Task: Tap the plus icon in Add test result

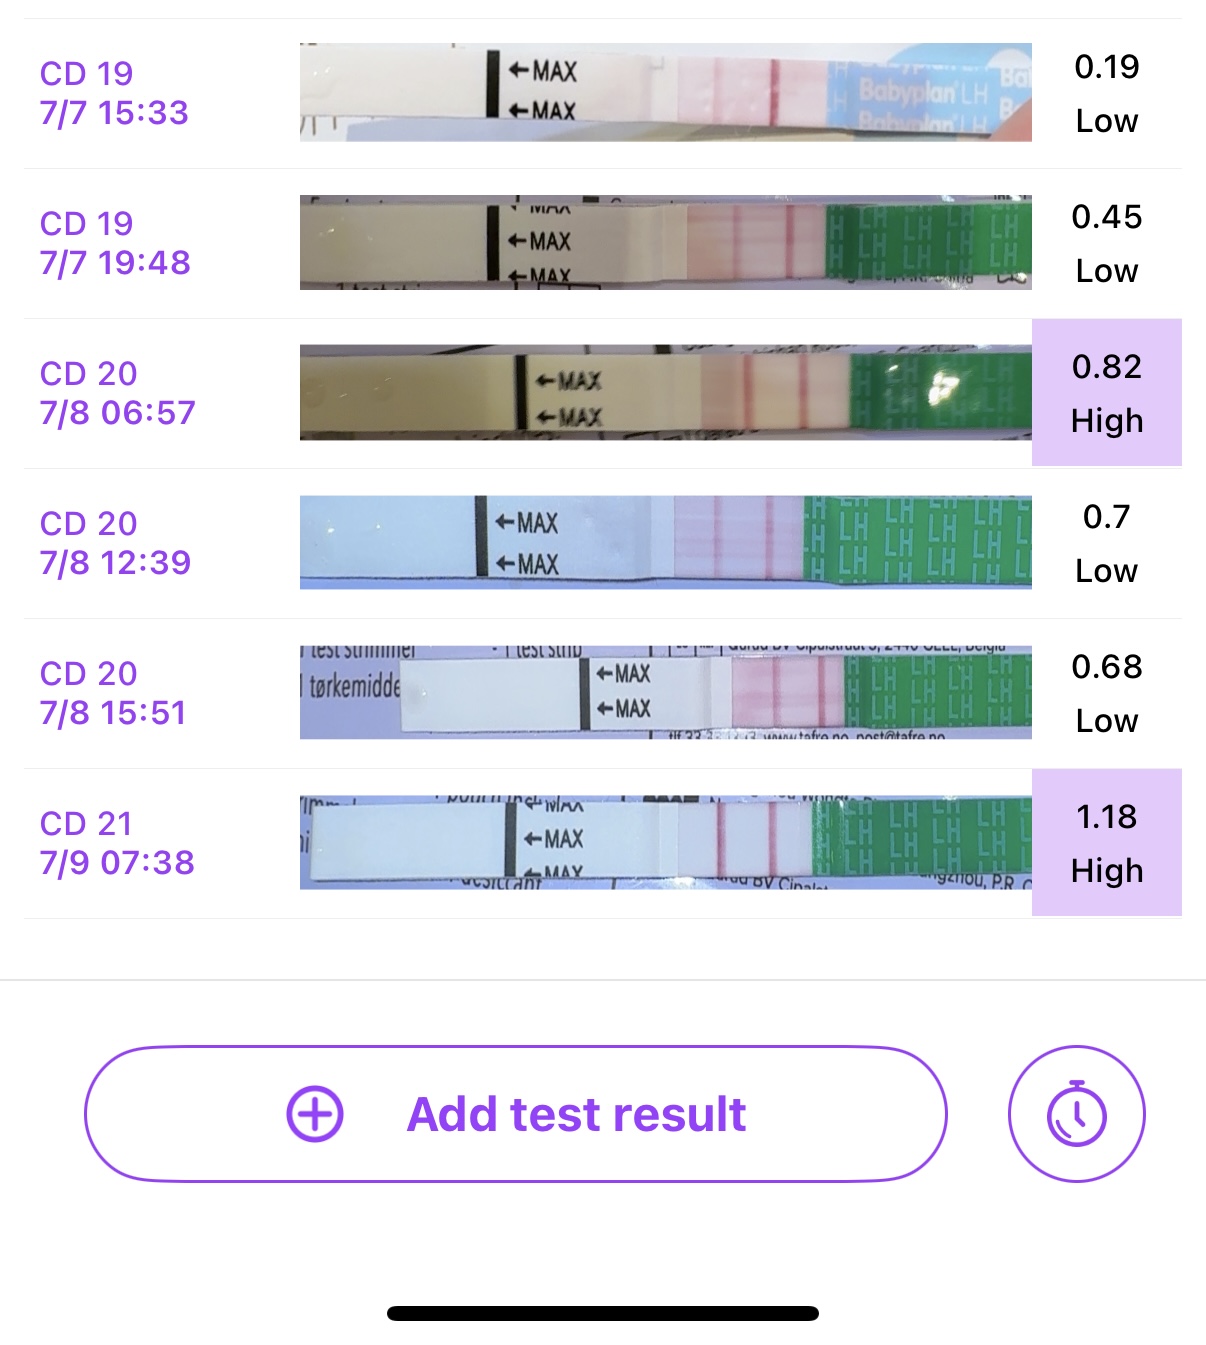Action: 315,1114
